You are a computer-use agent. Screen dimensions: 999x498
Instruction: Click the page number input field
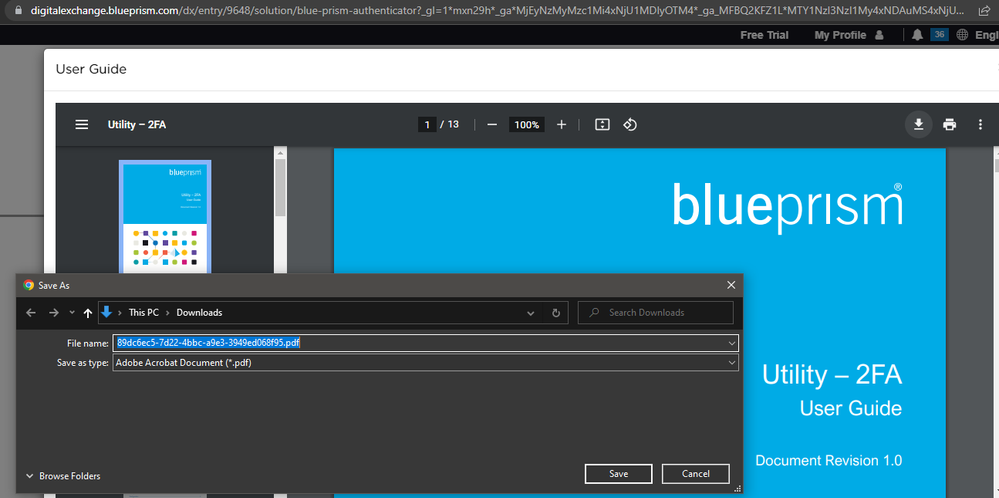click(x=427, y=125)
